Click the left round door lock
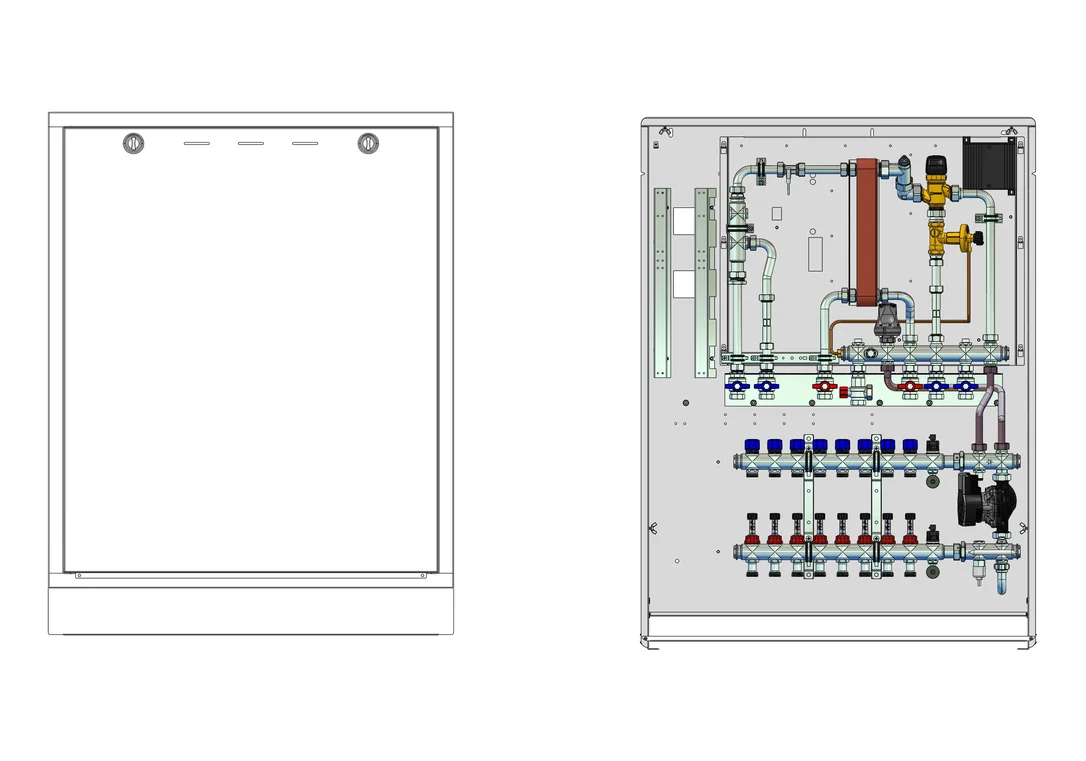The width and height of the screenshot is (1086, 761). [134, 144]
